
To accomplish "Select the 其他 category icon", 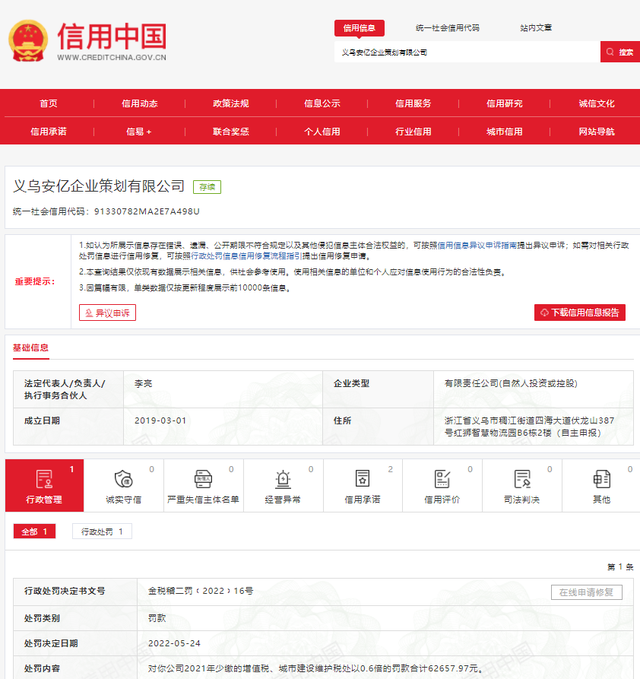I will 601,480.
